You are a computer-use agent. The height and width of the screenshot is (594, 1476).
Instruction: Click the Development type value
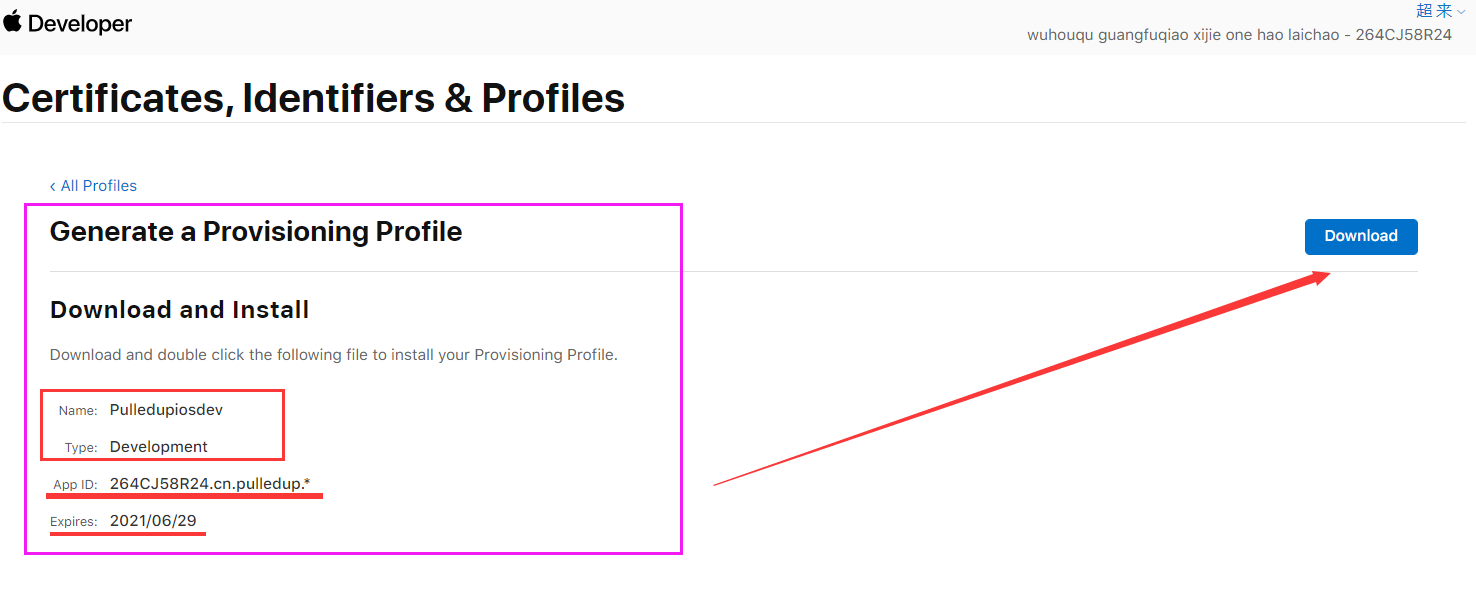click(159, 447)
